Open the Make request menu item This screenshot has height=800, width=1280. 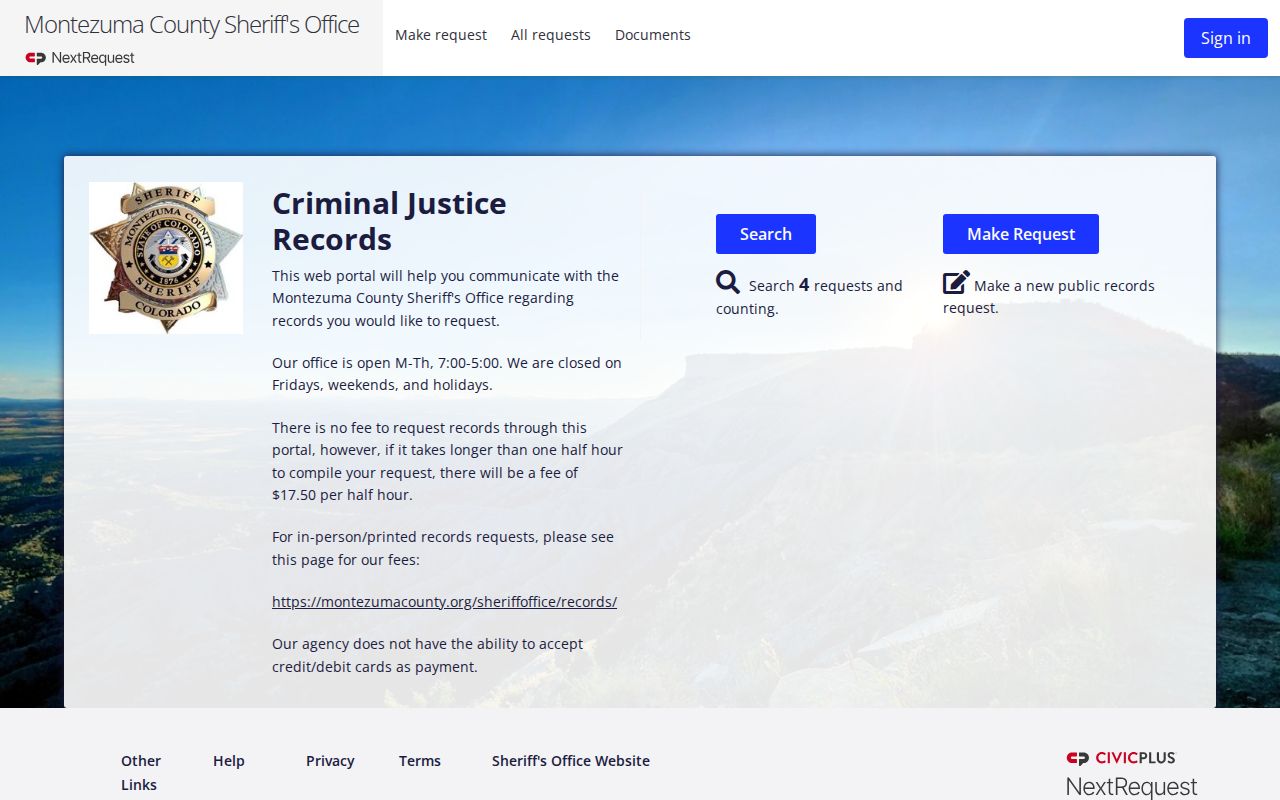[x=441, y=35]
